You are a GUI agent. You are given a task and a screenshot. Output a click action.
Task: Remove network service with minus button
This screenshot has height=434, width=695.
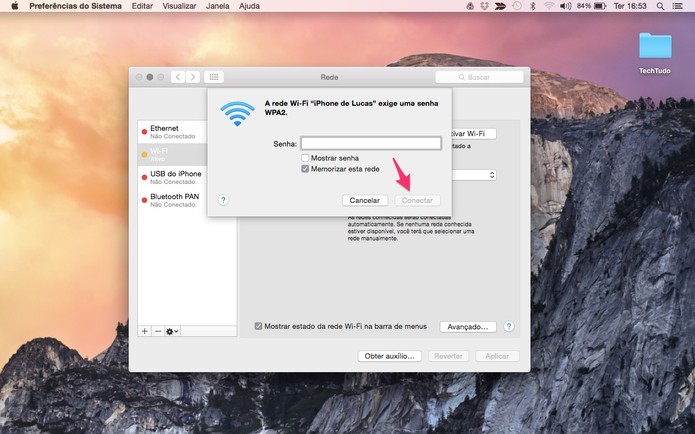pyautogui.click(x=158, y=331)
